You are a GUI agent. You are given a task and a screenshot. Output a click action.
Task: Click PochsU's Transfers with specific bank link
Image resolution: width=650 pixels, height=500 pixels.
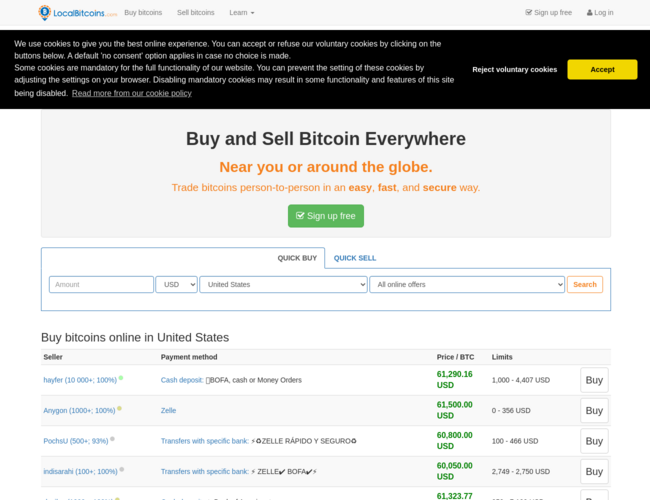204,441
